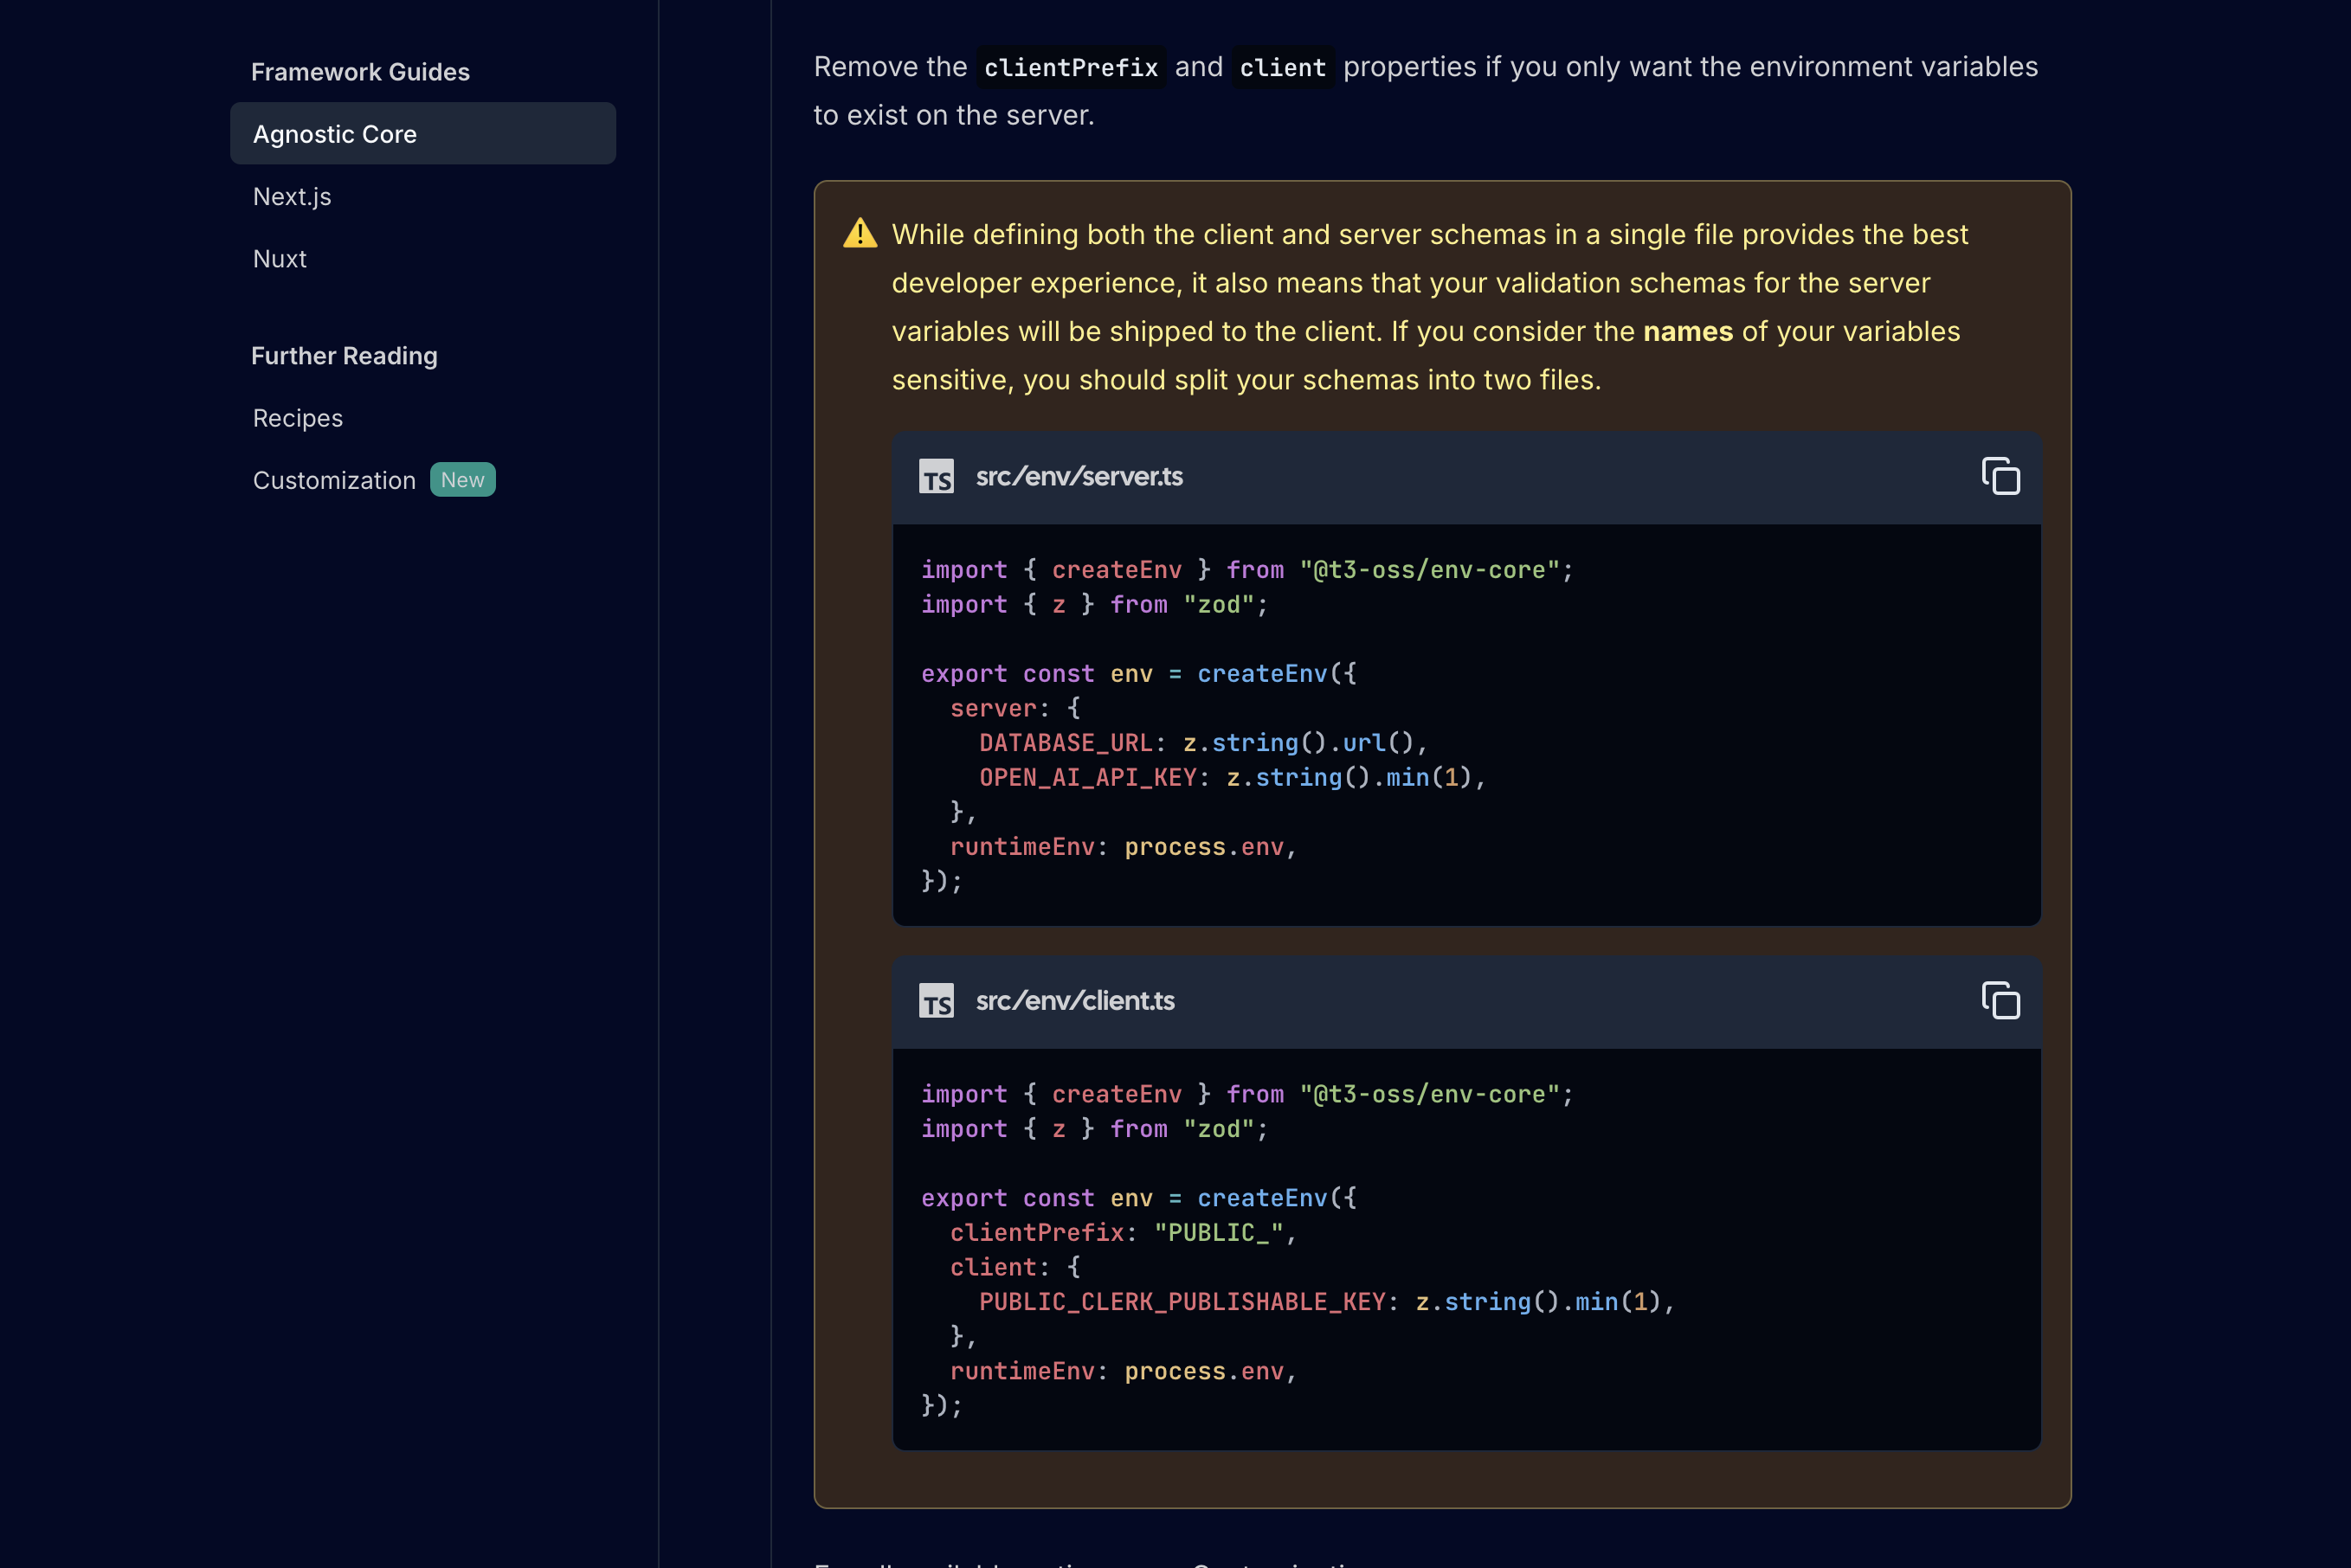Click PUBLIC_CLERK_PUBLISHABLE_KEY in client code
The width and height of the screenshot is (2351, 1568).
coord(1182,1301)
